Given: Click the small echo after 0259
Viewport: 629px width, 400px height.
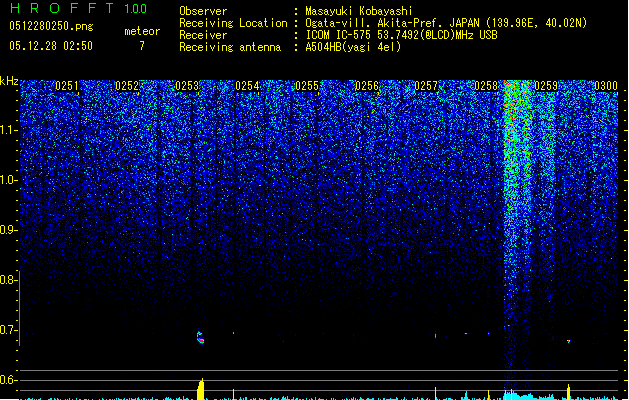Looking at the screenshot, I should (568, 341).
